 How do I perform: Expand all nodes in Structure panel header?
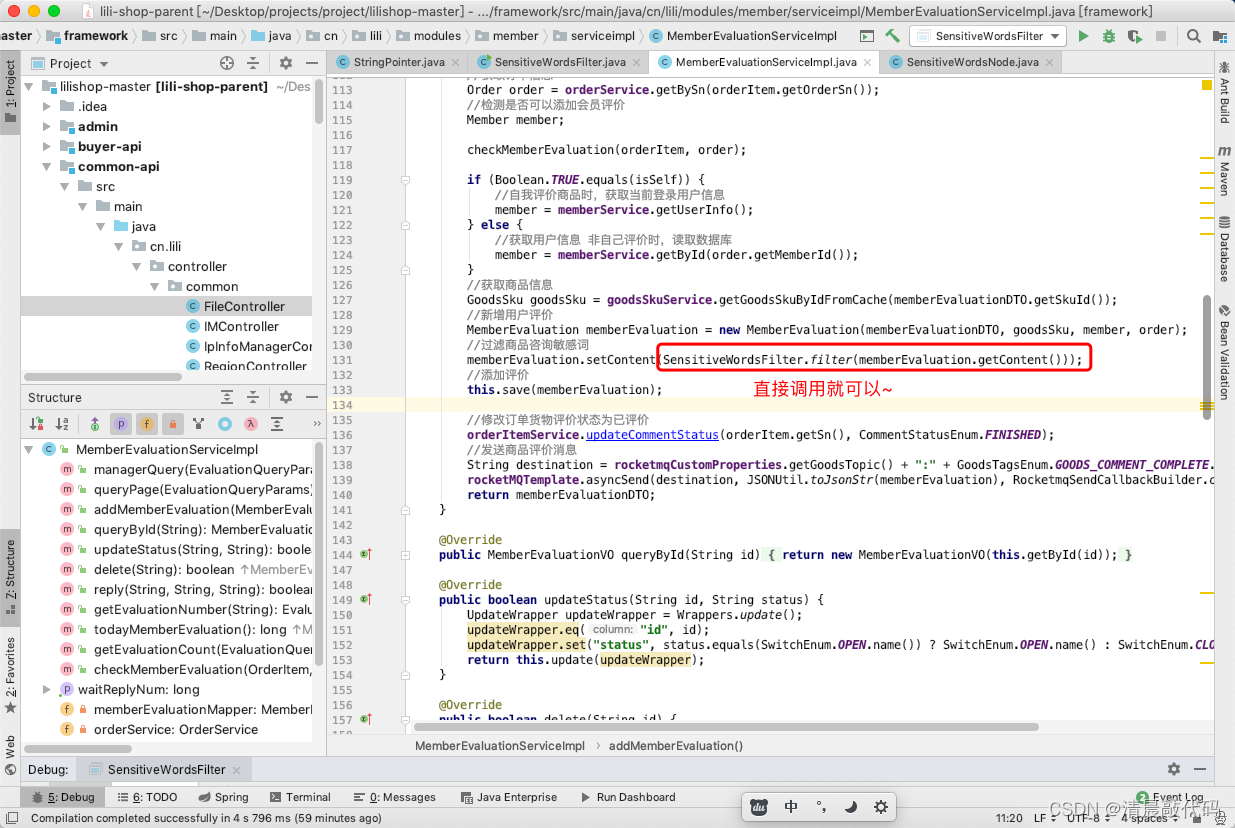(227, 397)
